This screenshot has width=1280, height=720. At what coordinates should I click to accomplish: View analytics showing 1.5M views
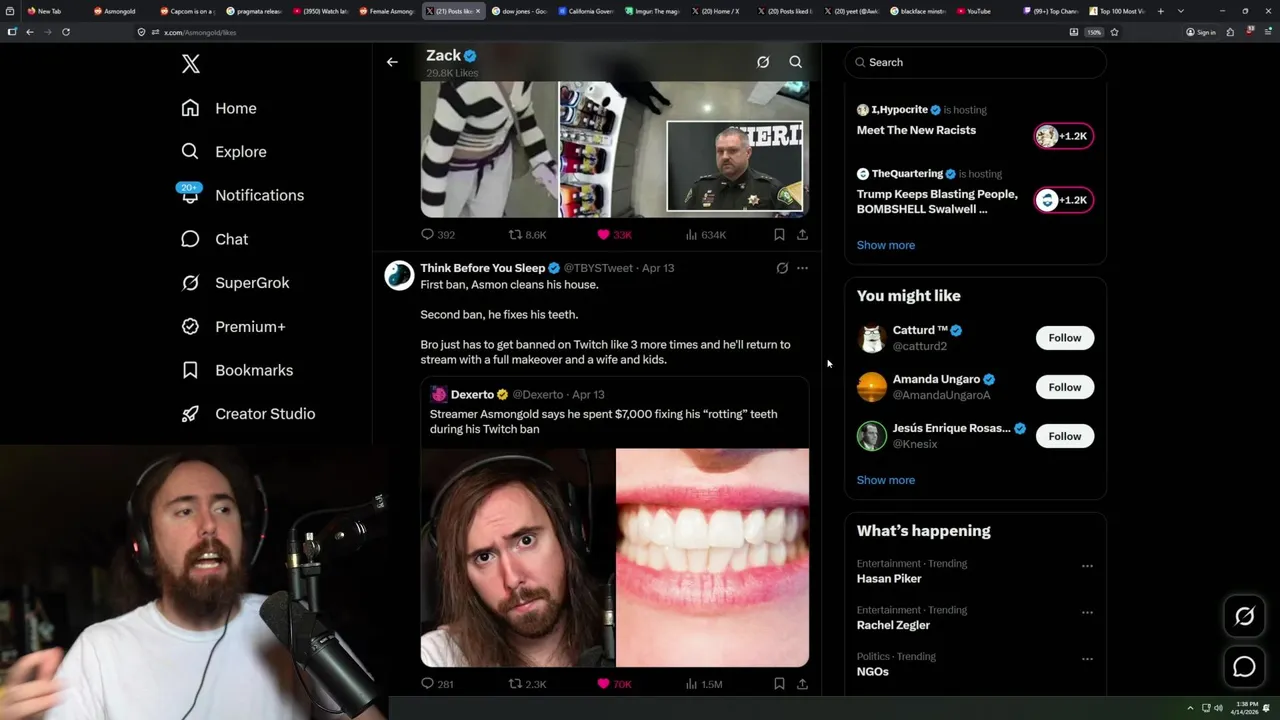704,684
